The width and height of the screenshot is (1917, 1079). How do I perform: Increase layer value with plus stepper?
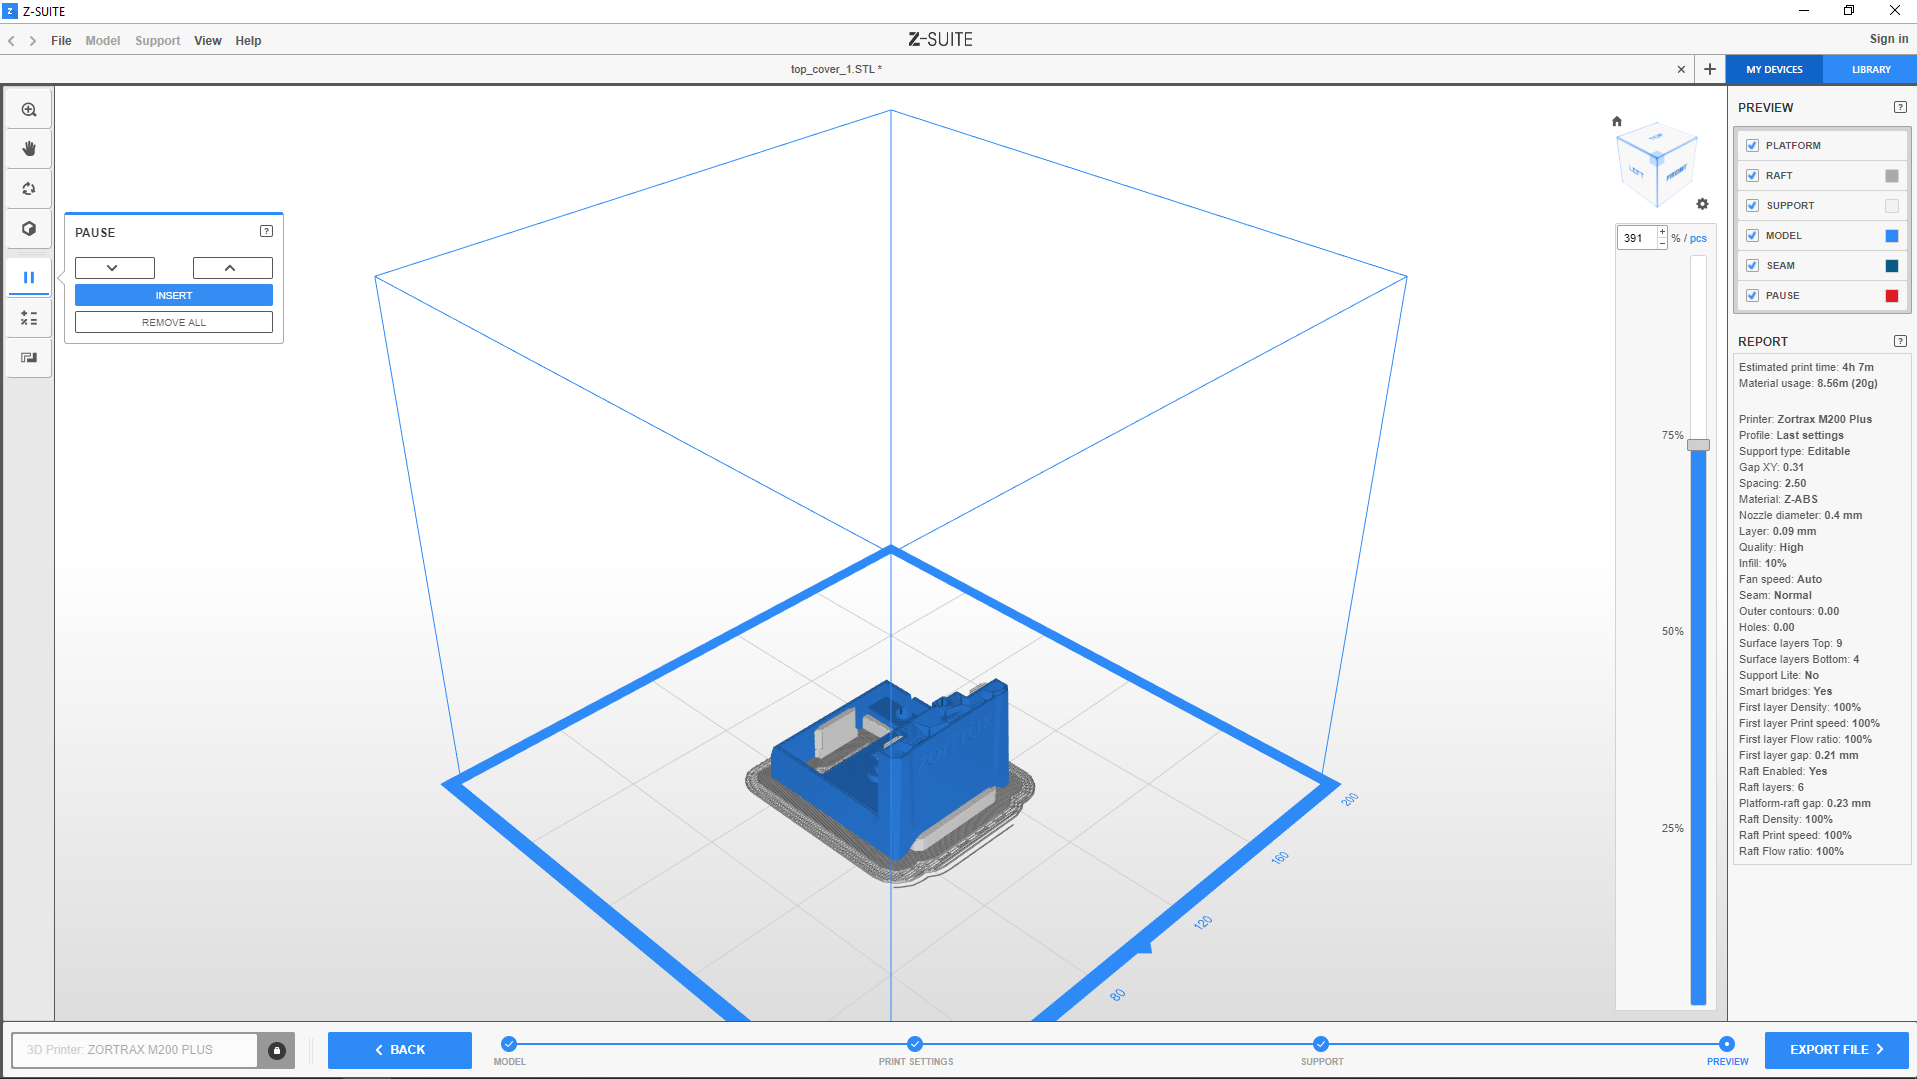(1662, 232)
